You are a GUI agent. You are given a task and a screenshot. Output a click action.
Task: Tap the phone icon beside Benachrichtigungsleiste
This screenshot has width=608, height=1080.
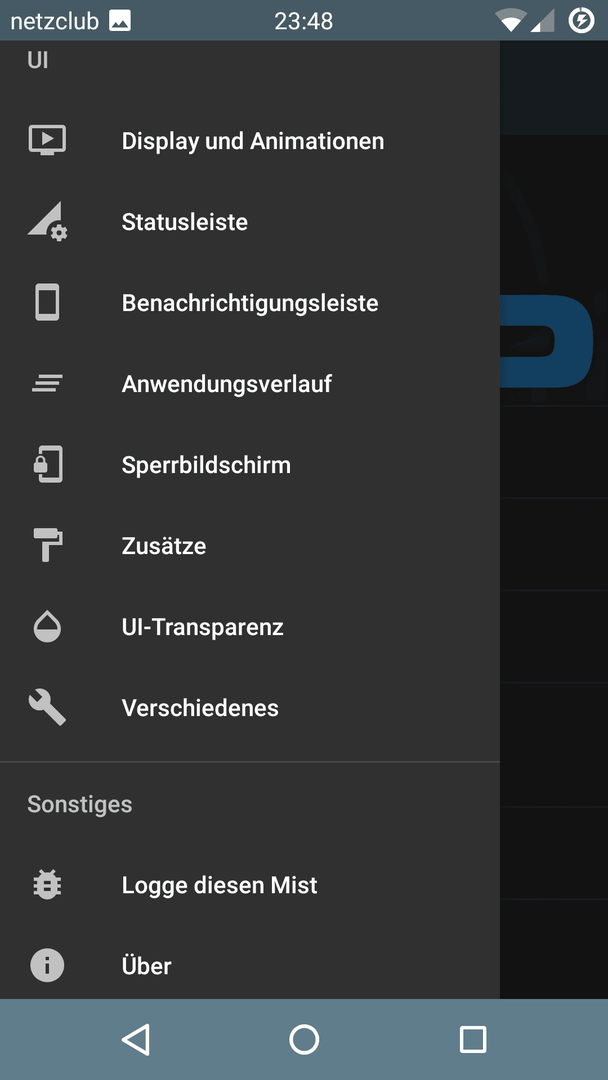pyautogui.click(x=47, y=302)
